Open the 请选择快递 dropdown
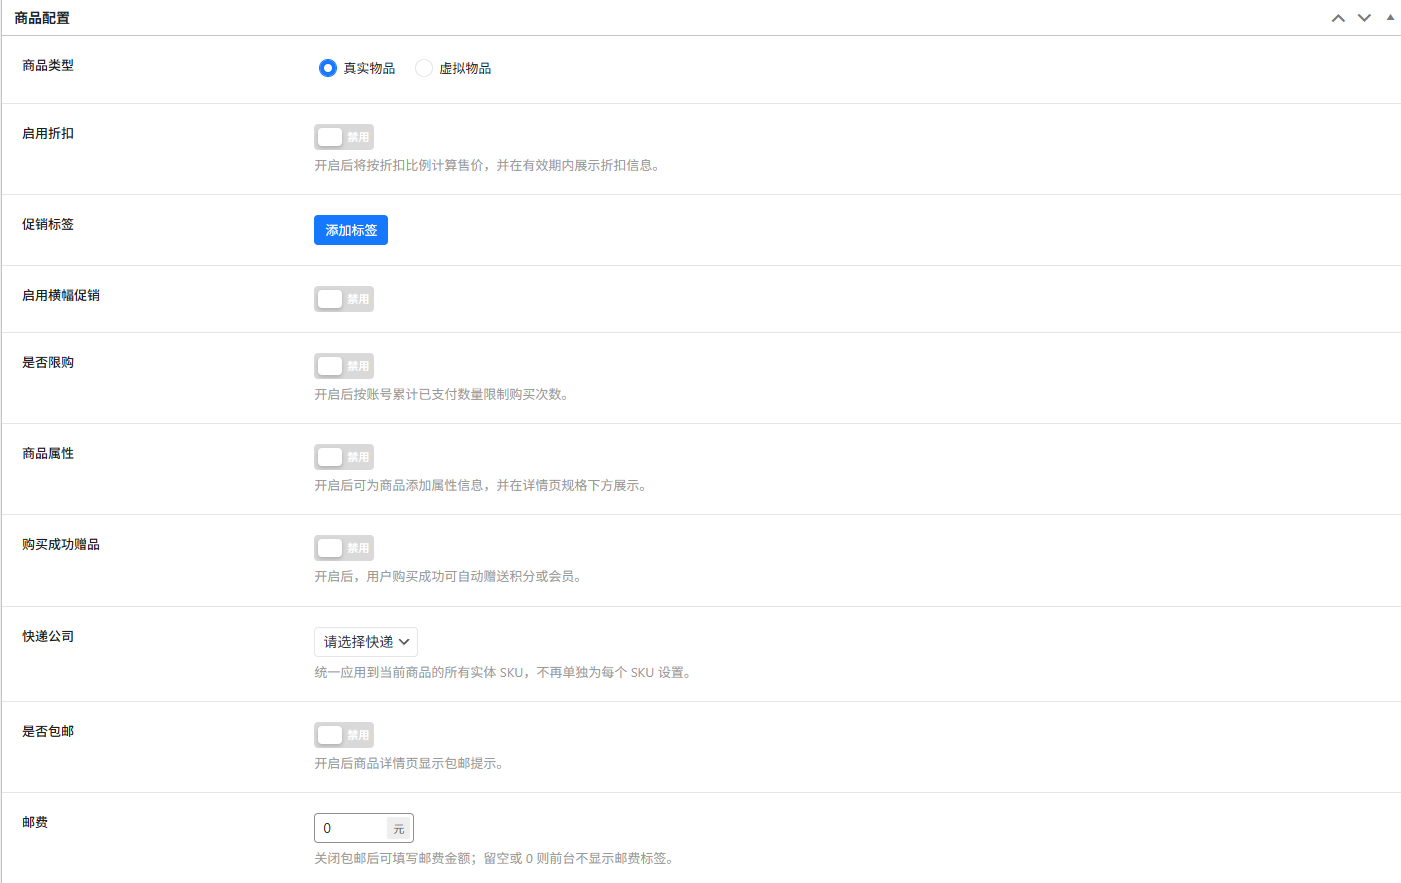1401x883 pixels. [366, 642]
